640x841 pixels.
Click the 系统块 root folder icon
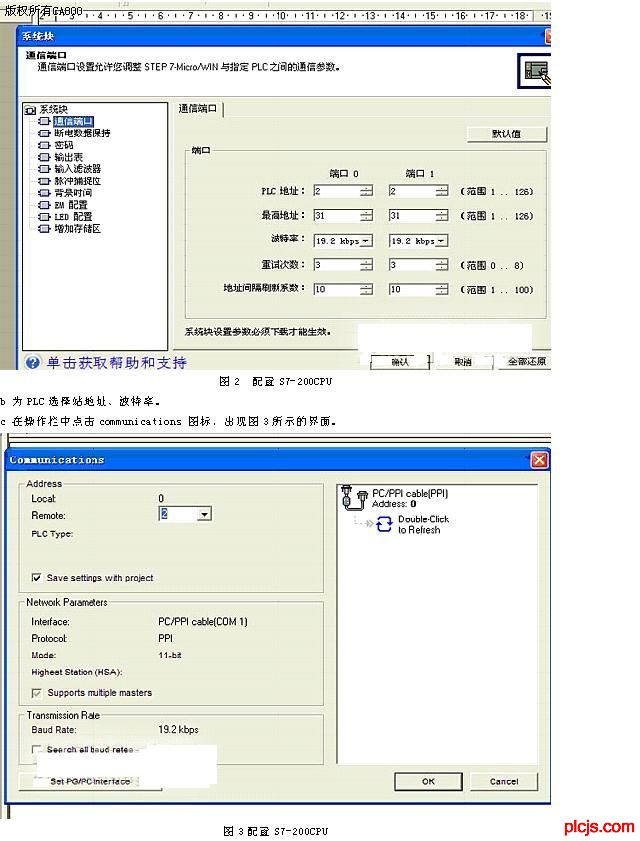[30, 110]
